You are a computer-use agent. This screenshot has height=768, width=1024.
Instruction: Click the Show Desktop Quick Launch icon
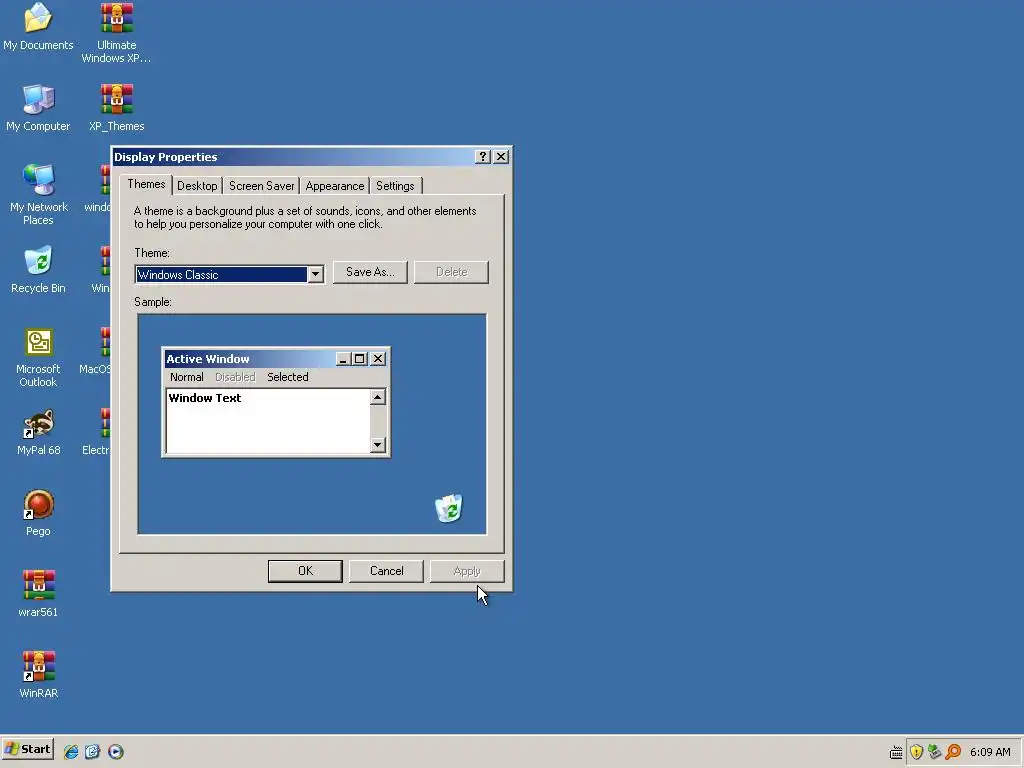[93, 752]
